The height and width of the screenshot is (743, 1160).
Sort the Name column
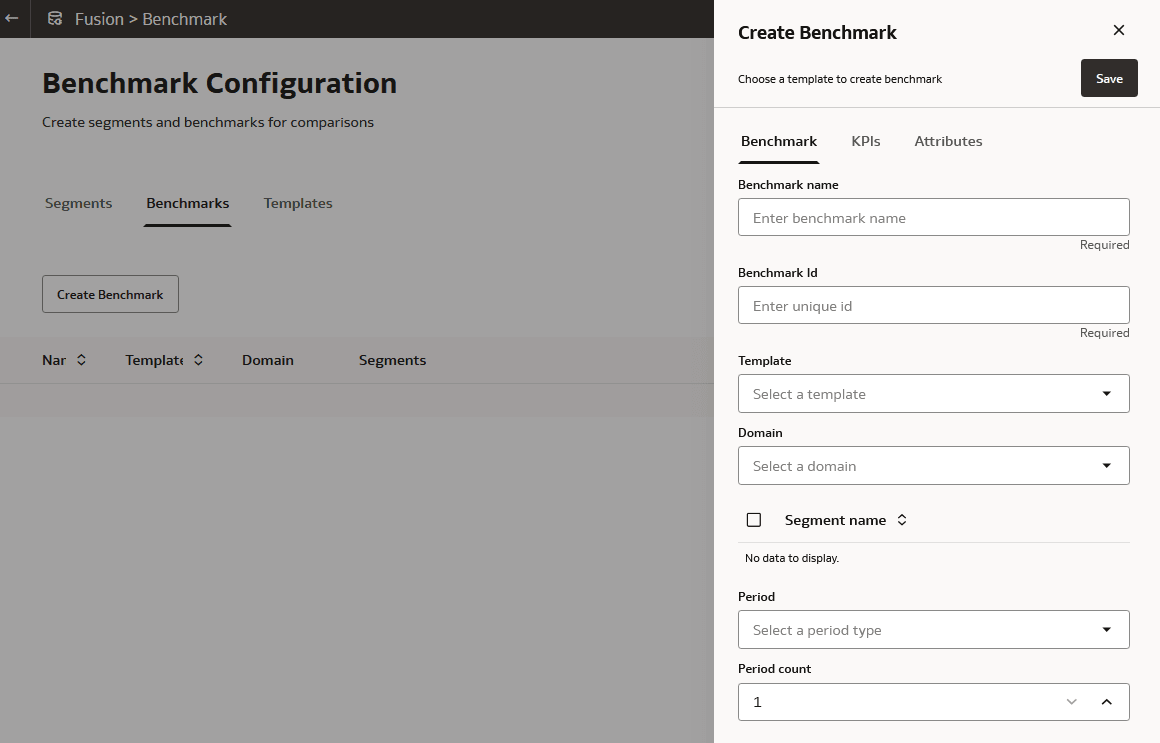(x=81, y=360)
